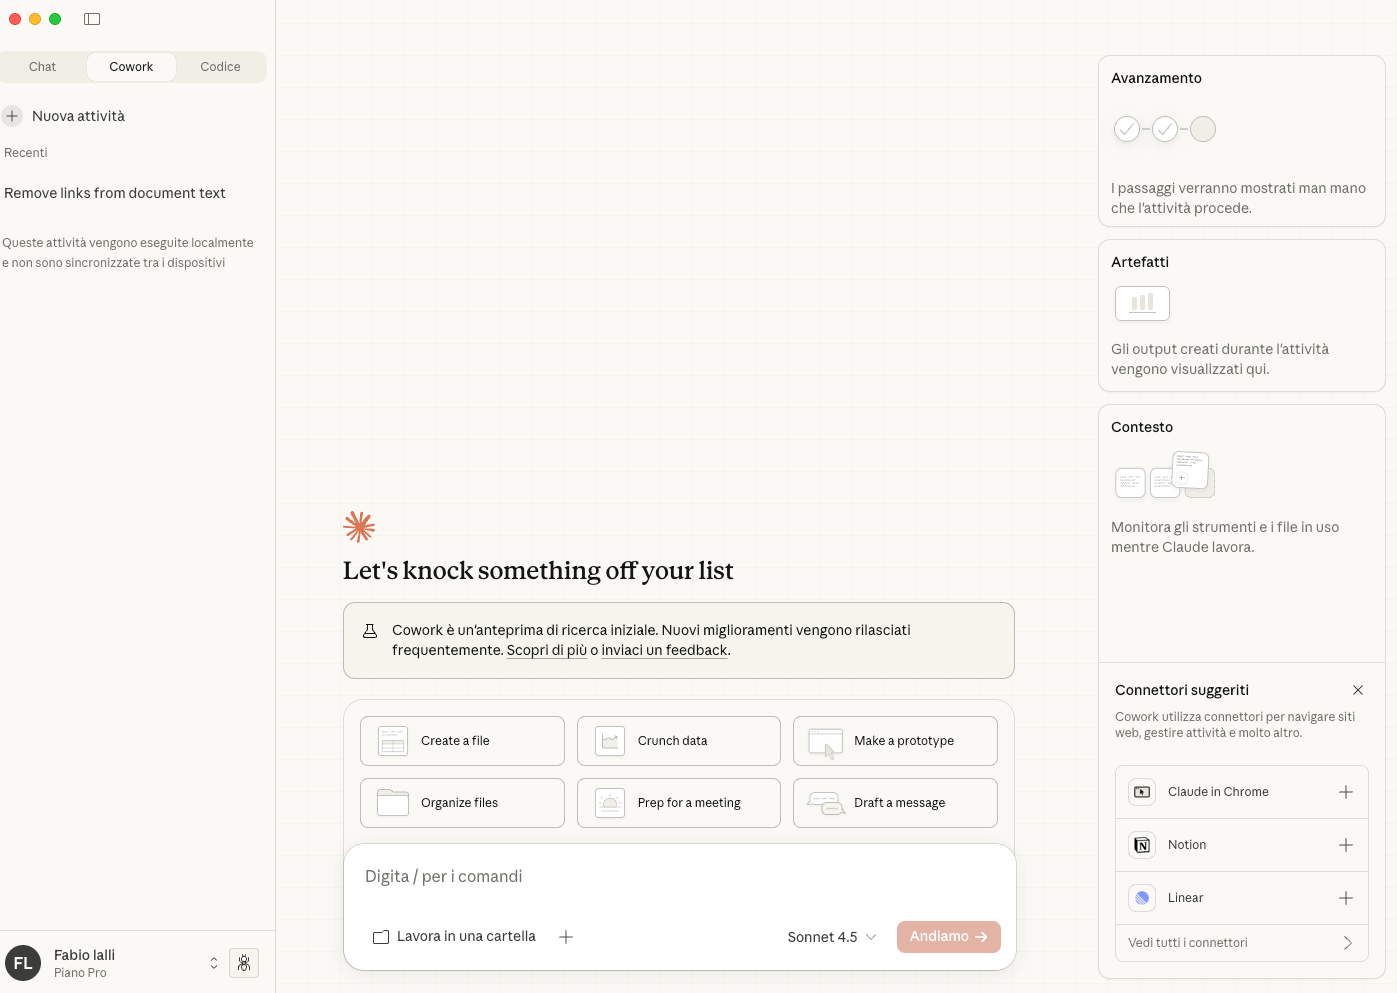This screenshot has height=993, width=1397.
Task: Close the Connettori suggeriti panel
Action: coord(1357,690)
